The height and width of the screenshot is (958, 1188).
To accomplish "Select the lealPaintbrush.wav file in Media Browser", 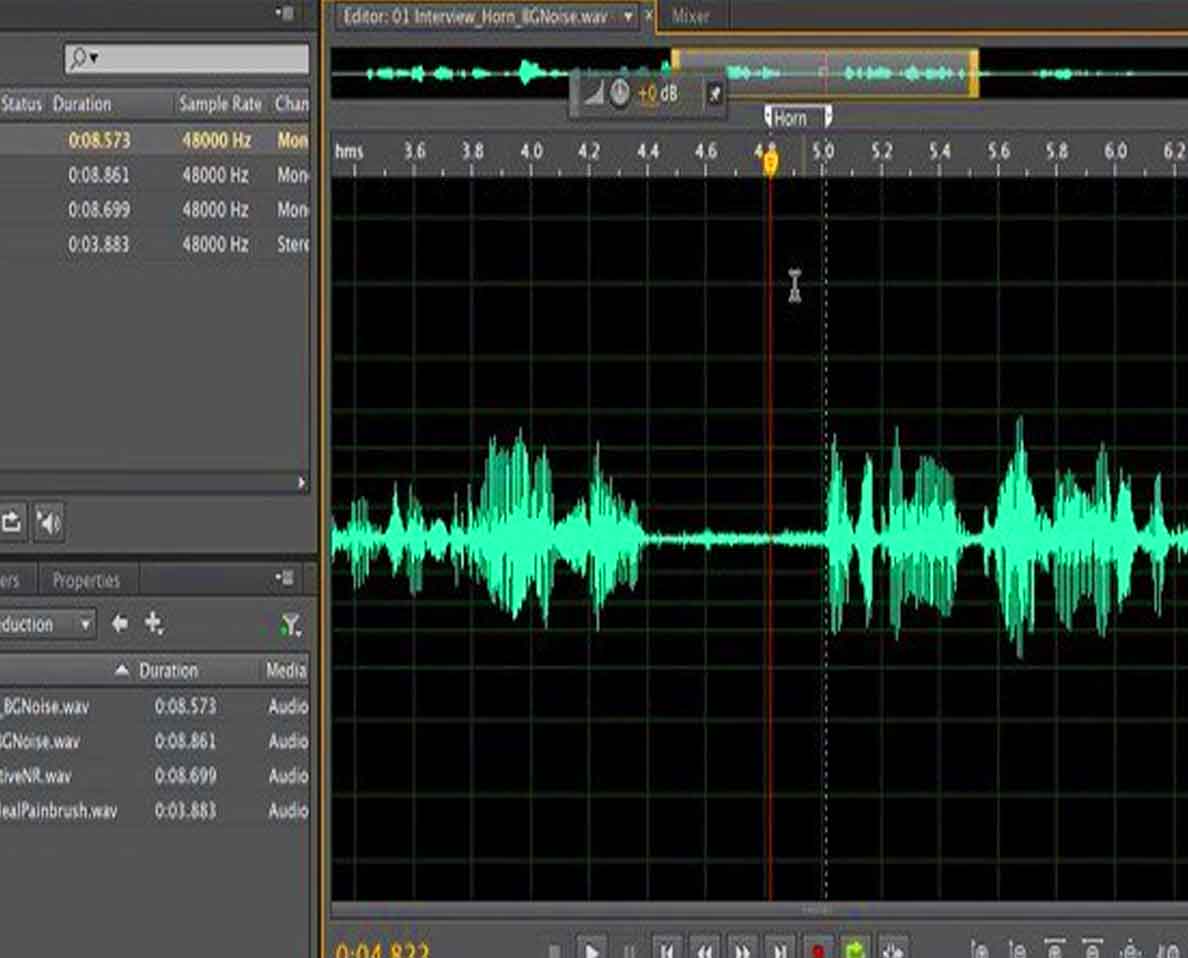I will pyautogui.click(x=155, y=811).
